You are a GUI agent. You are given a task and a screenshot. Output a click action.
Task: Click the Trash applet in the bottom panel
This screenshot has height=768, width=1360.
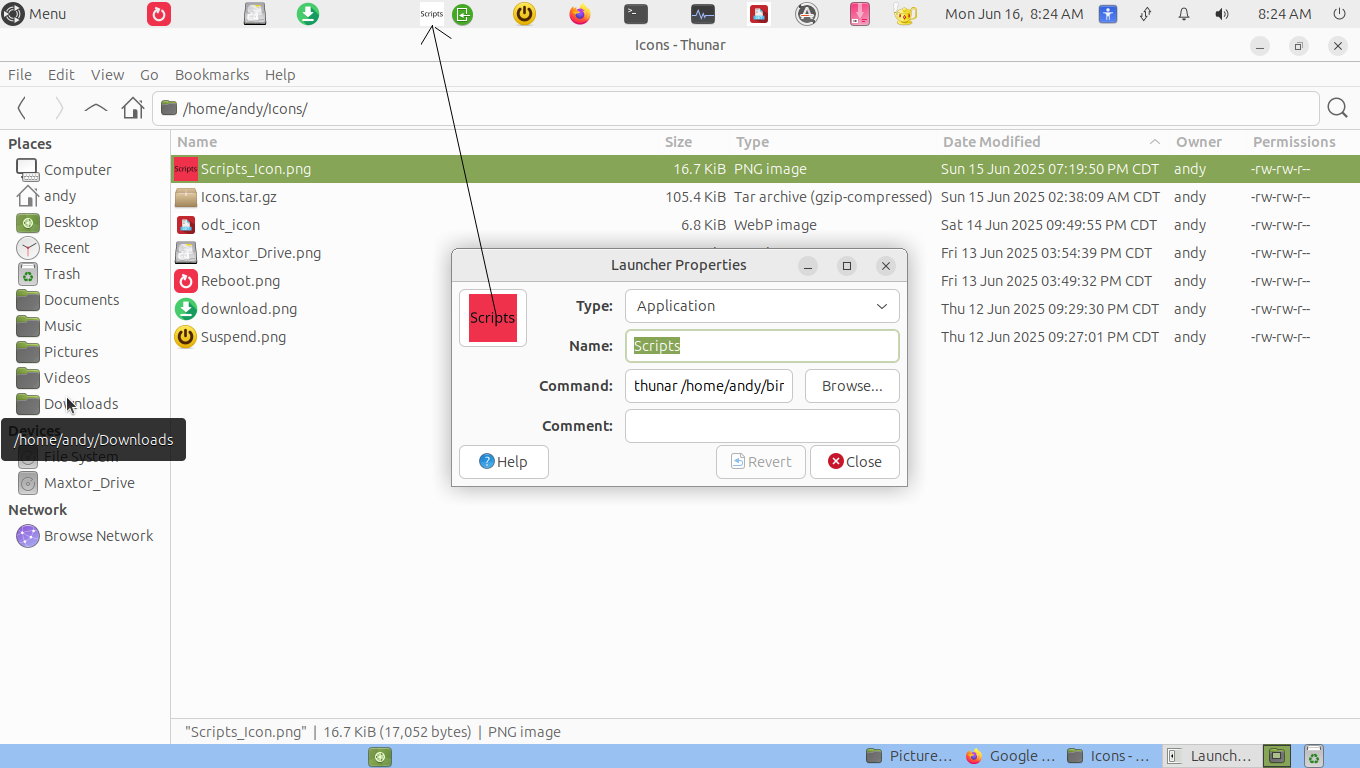1314,756
